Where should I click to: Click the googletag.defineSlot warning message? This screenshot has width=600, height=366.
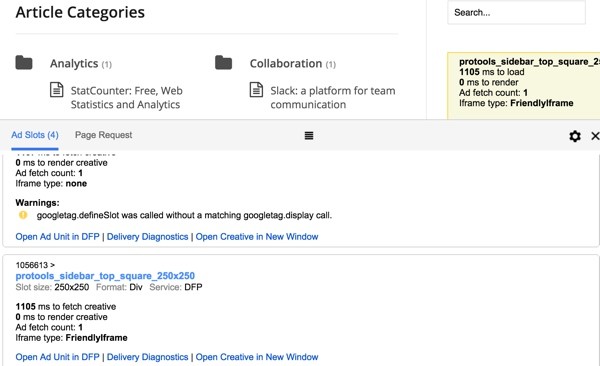pyautogui.click(x=184, y=215)
